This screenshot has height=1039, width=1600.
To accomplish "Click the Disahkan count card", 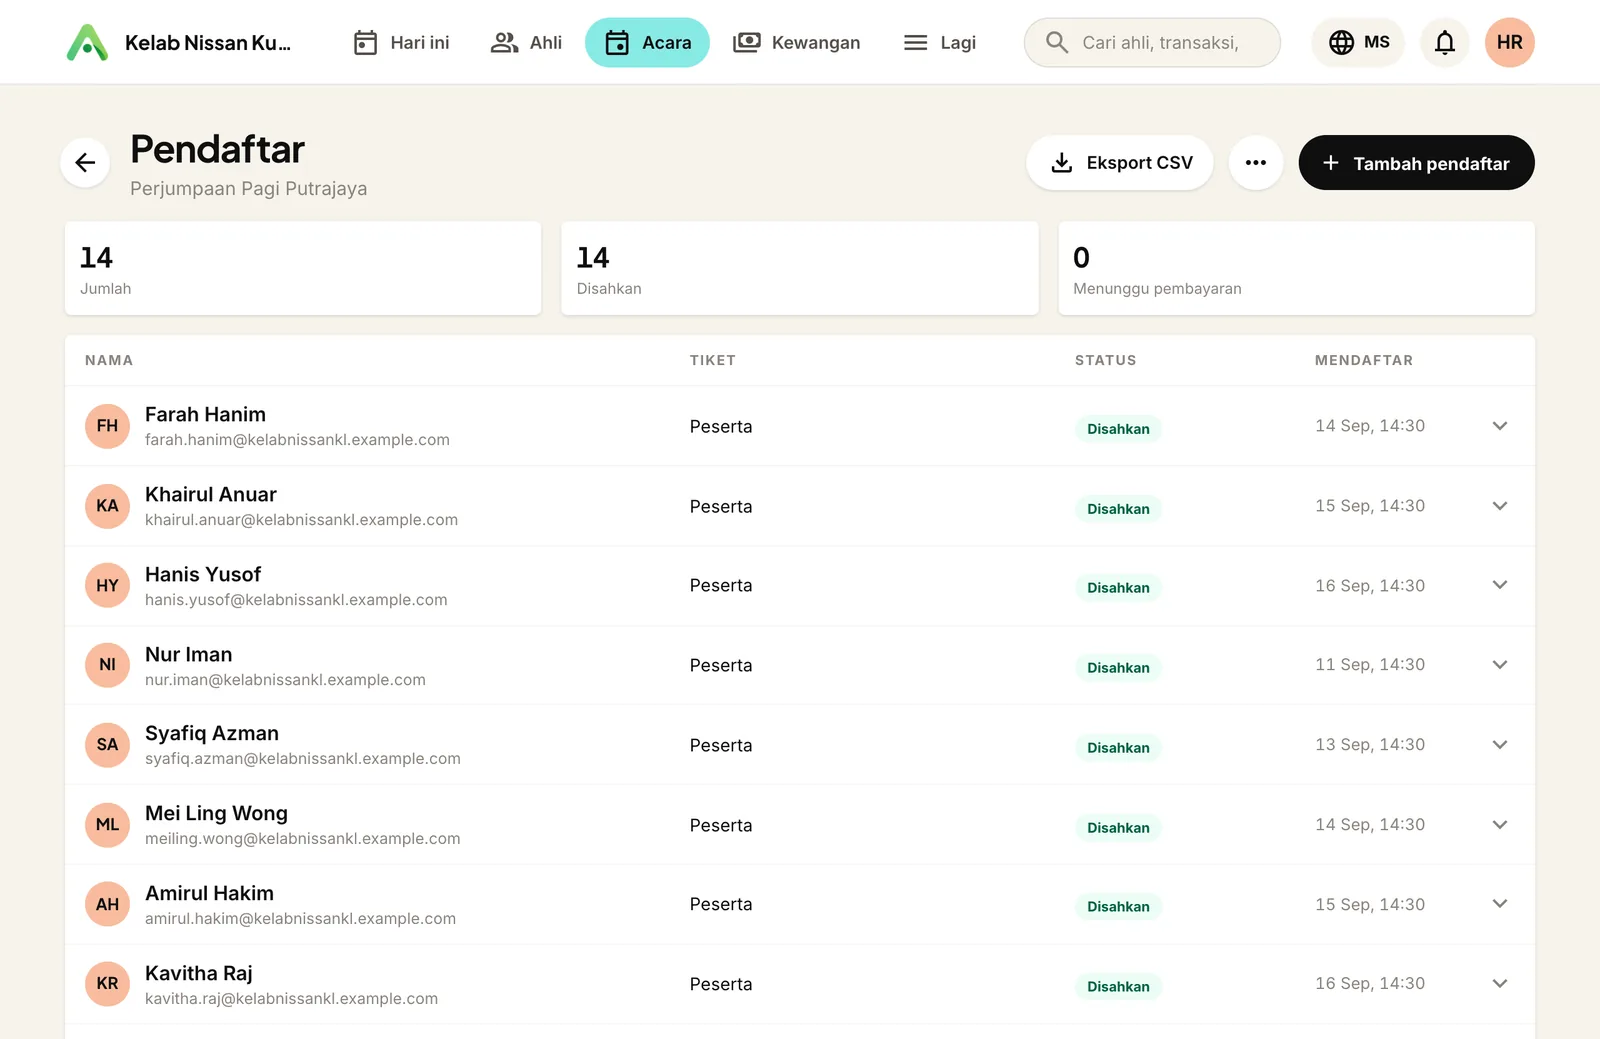I will coord(800,268).
